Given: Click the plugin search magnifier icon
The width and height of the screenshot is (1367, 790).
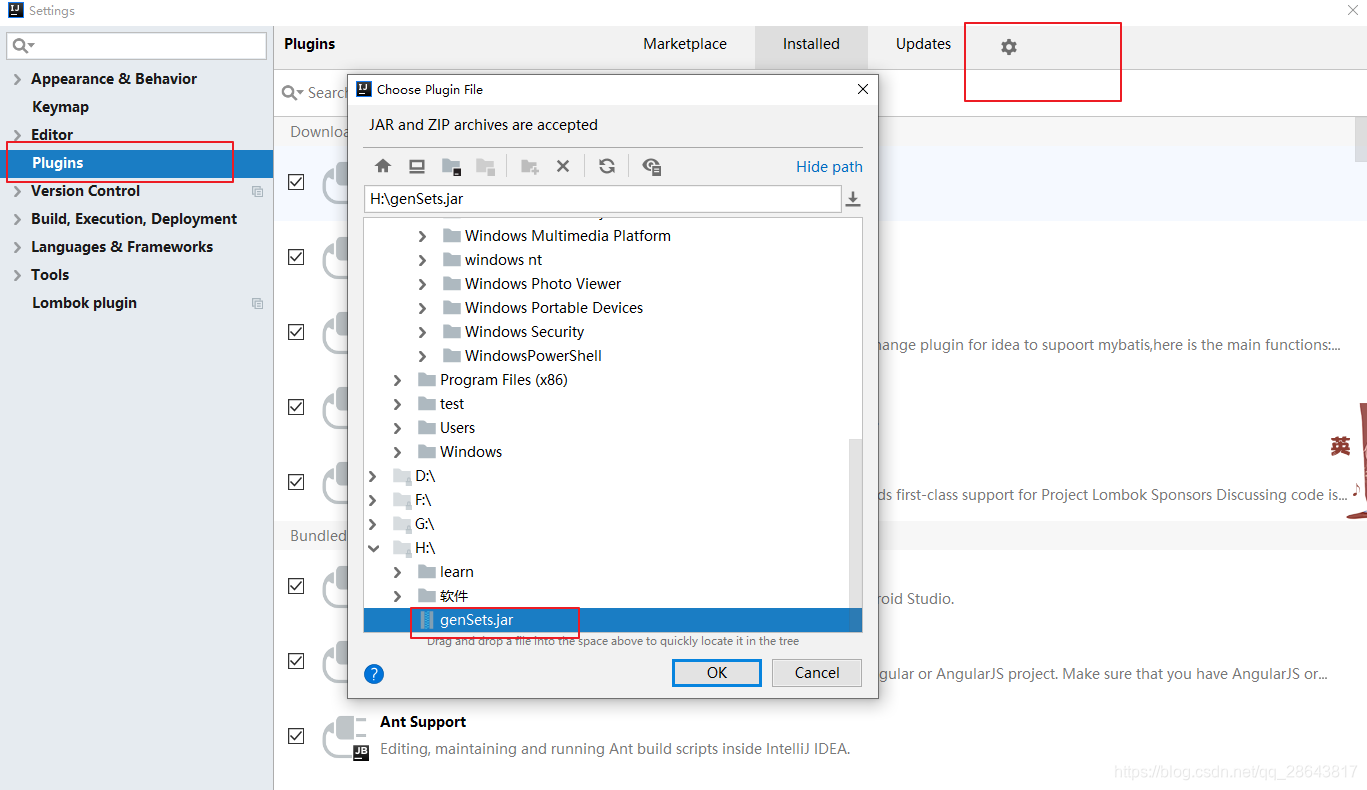Looking at the screenshot, I should pyautogui.click(x=292, y=93).
